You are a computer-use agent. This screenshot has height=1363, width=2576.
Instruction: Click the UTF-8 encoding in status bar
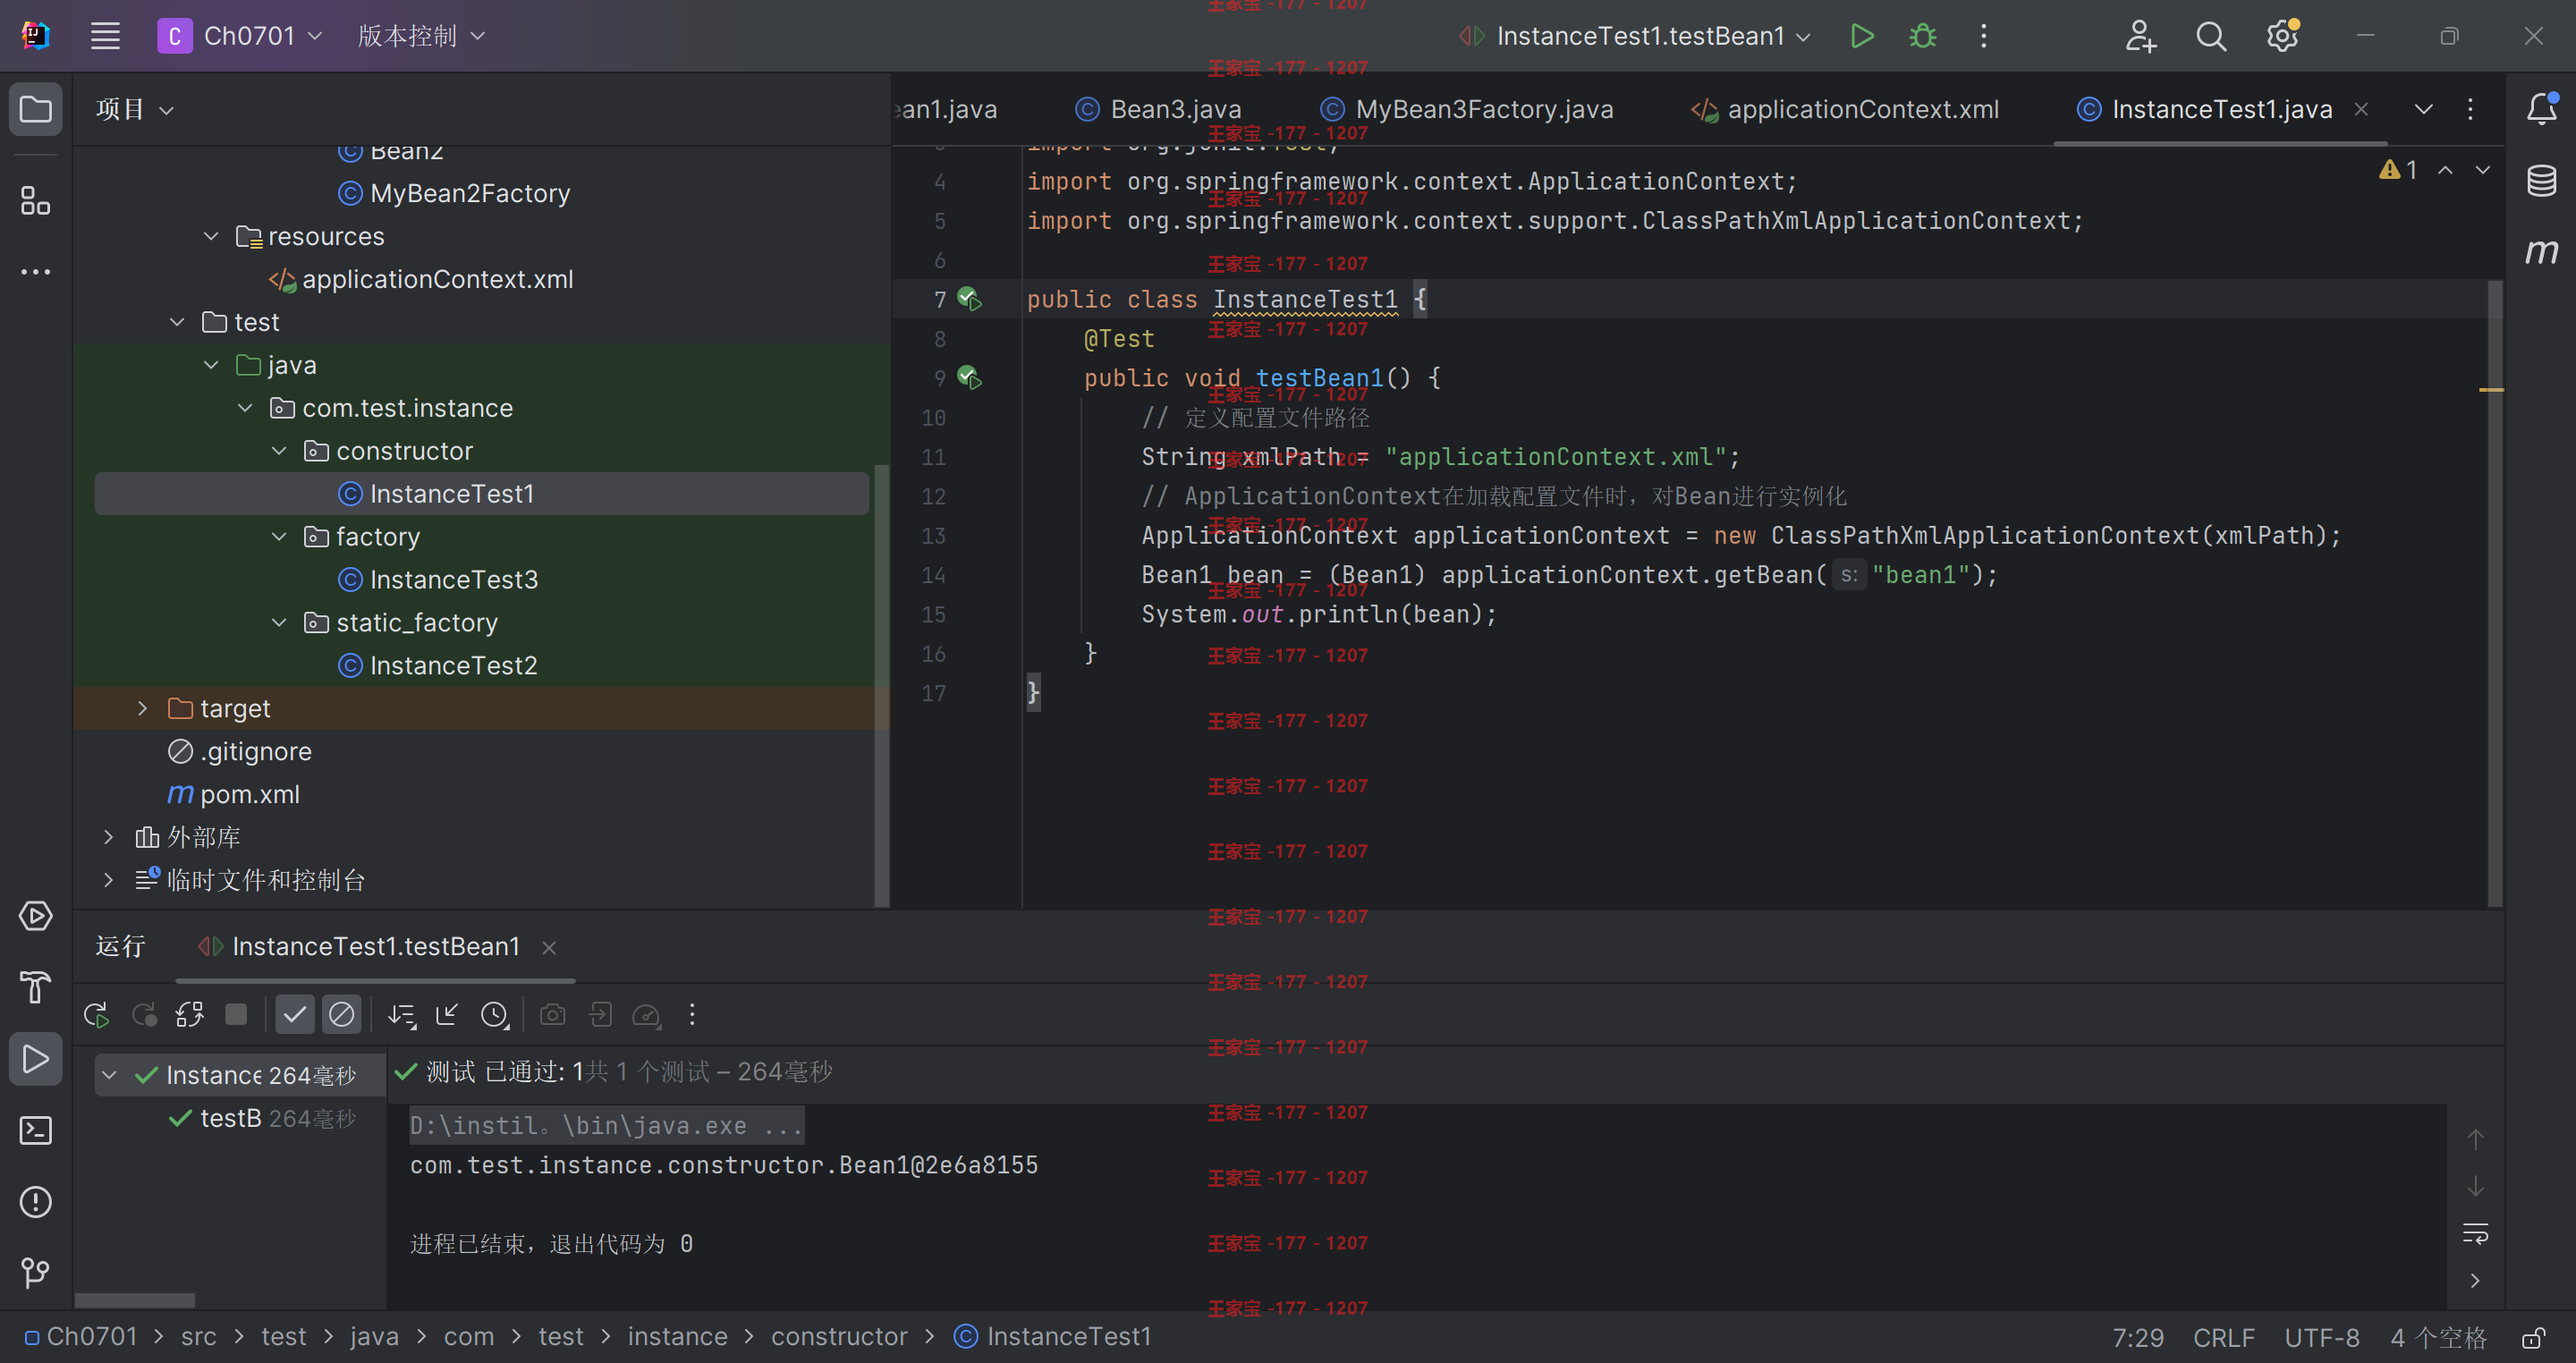click(x=2321, y=1337)
